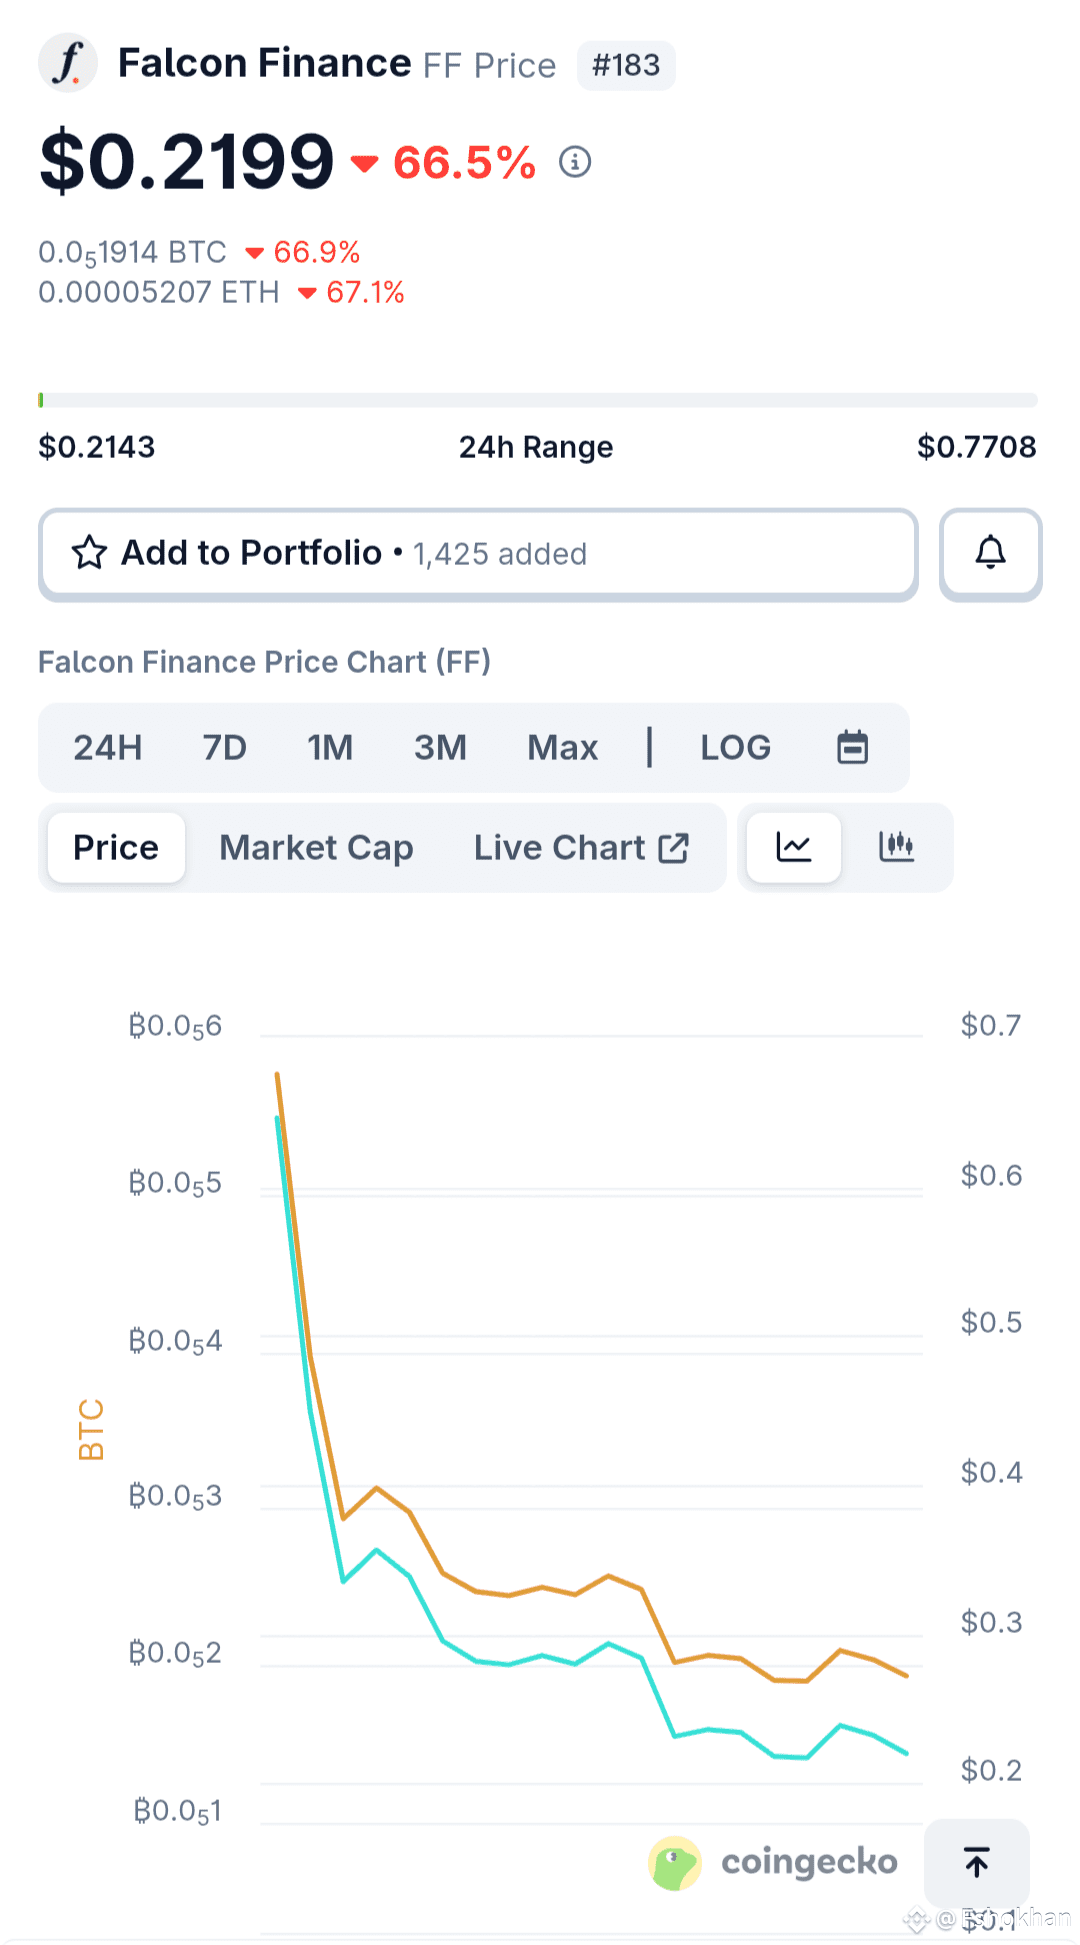Click the Falcon Finance logo icon
This screenshot has width=1080, height=1945.
[67, 63]
